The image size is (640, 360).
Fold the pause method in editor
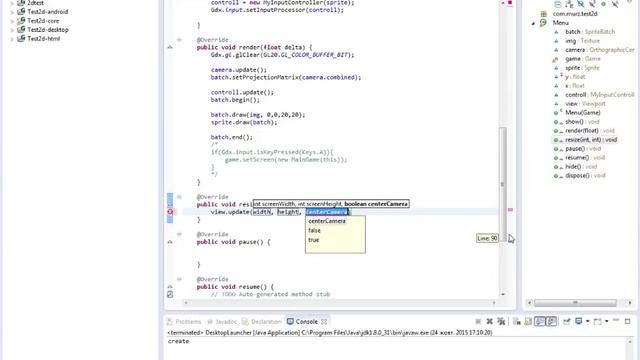[179, 234]
